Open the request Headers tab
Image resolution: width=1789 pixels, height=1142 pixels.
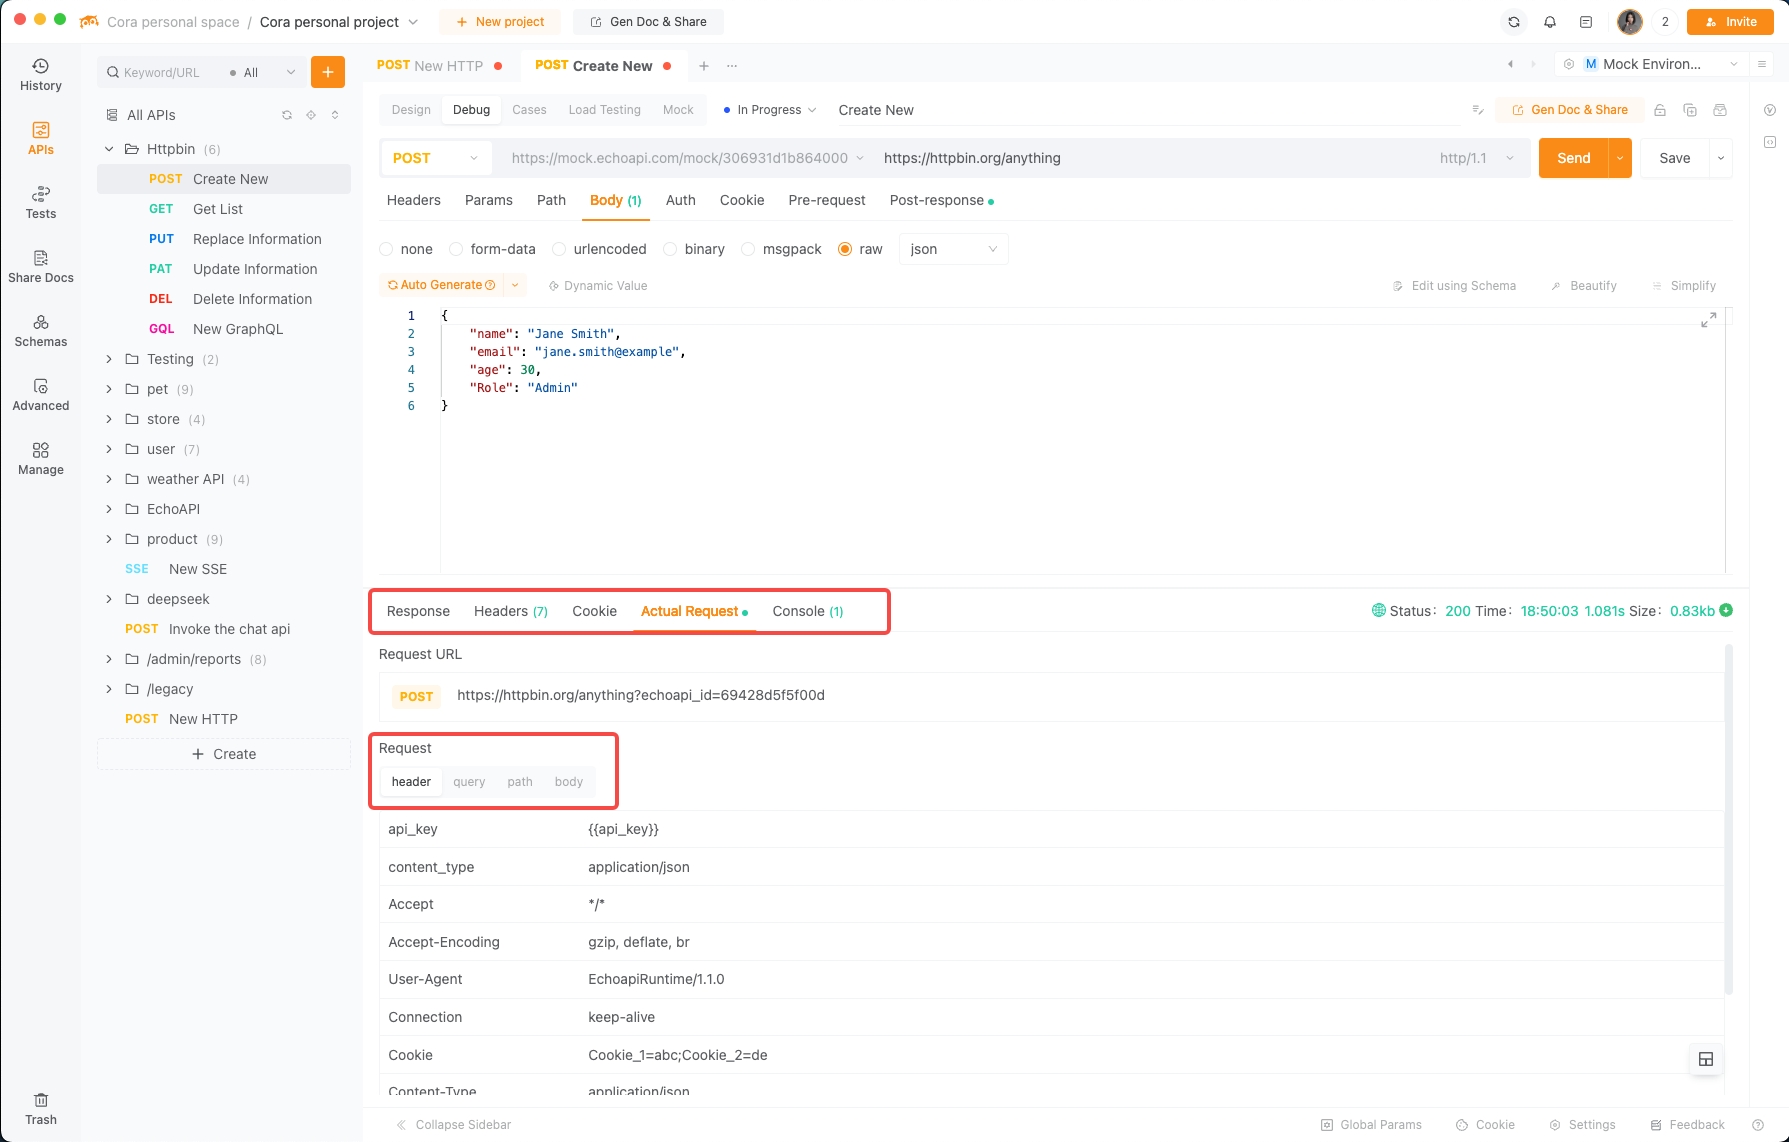click(x=414, y=200)
